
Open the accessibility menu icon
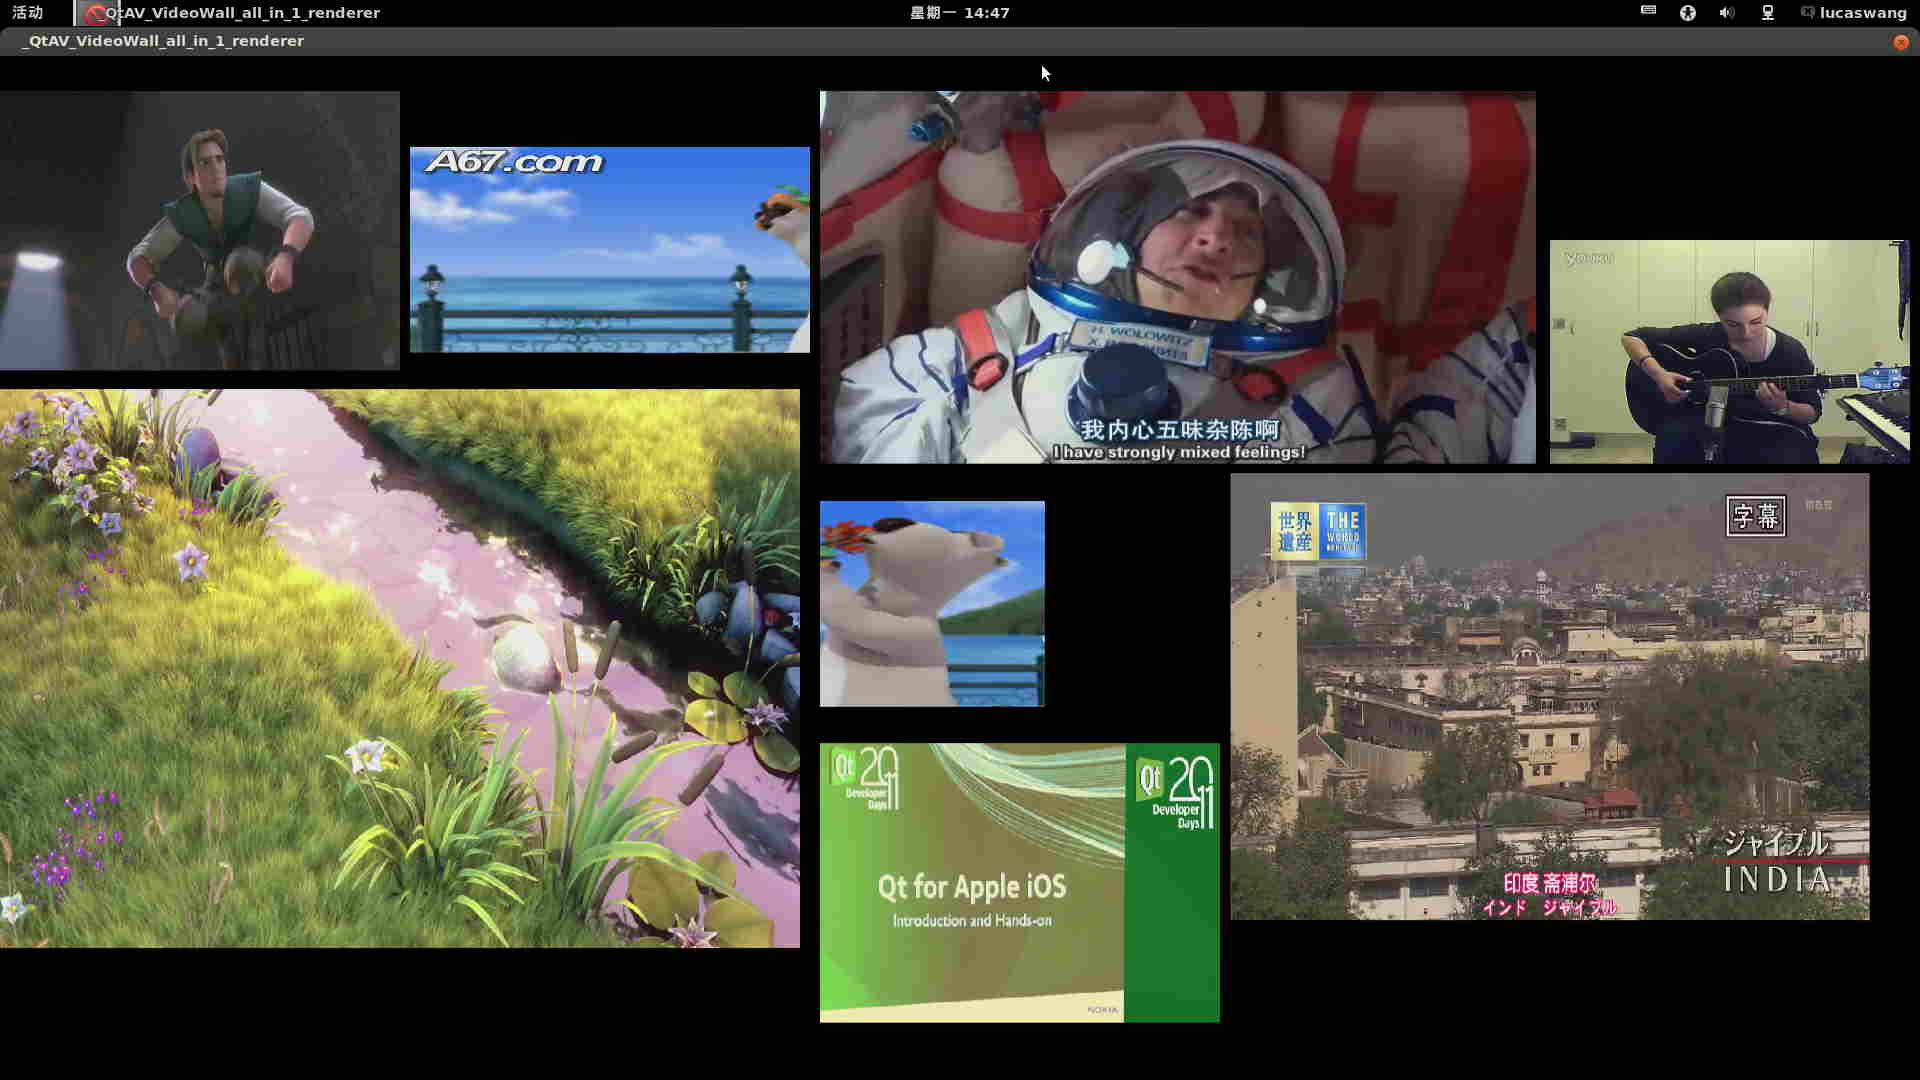click(x=1688, y=13)
